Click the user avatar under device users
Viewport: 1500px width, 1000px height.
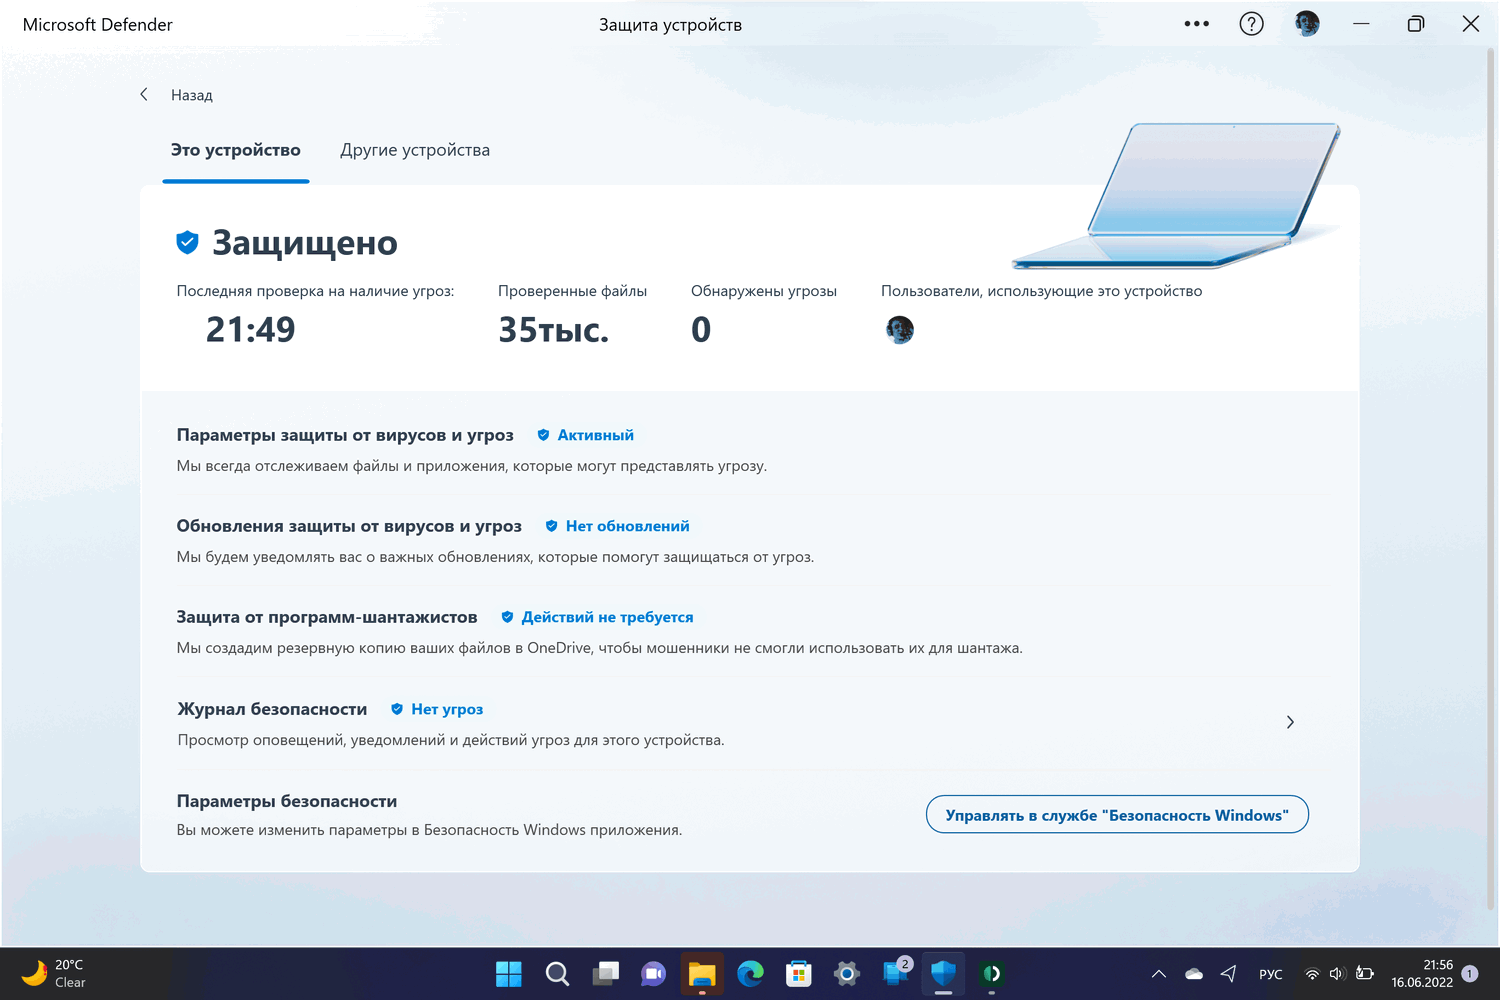900,330
